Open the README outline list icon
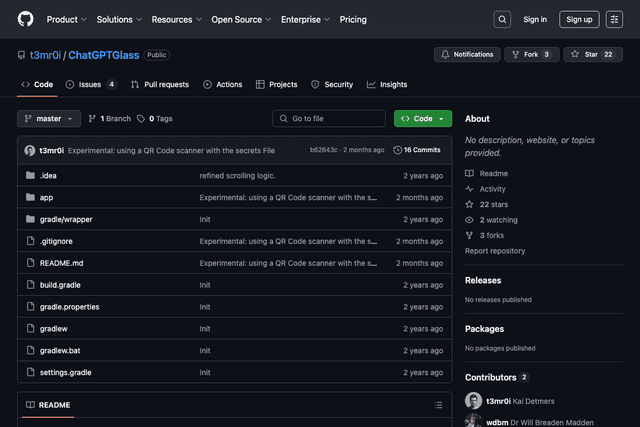 438,405
